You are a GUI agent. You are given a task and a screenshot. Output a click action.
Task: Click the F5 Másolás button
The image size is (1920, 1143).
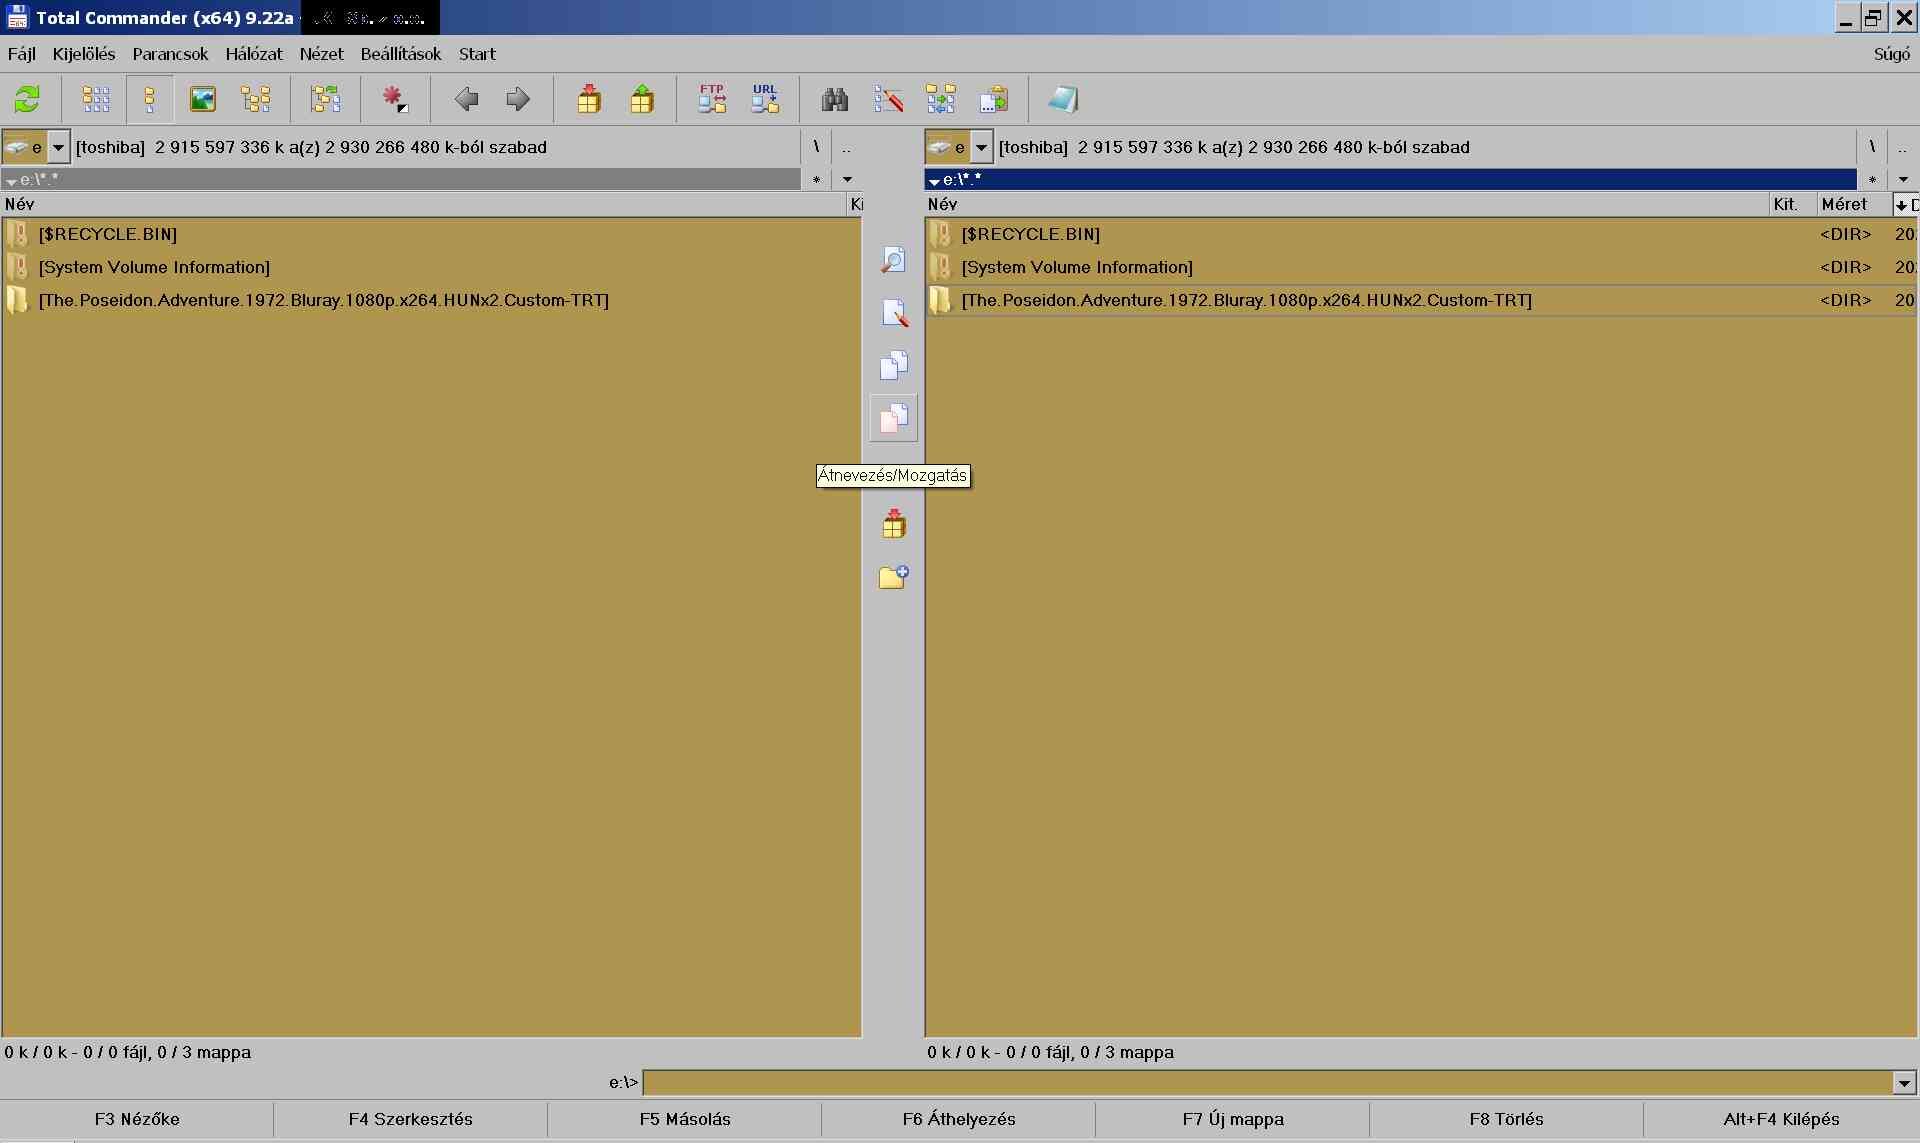tap(685, 1119)
